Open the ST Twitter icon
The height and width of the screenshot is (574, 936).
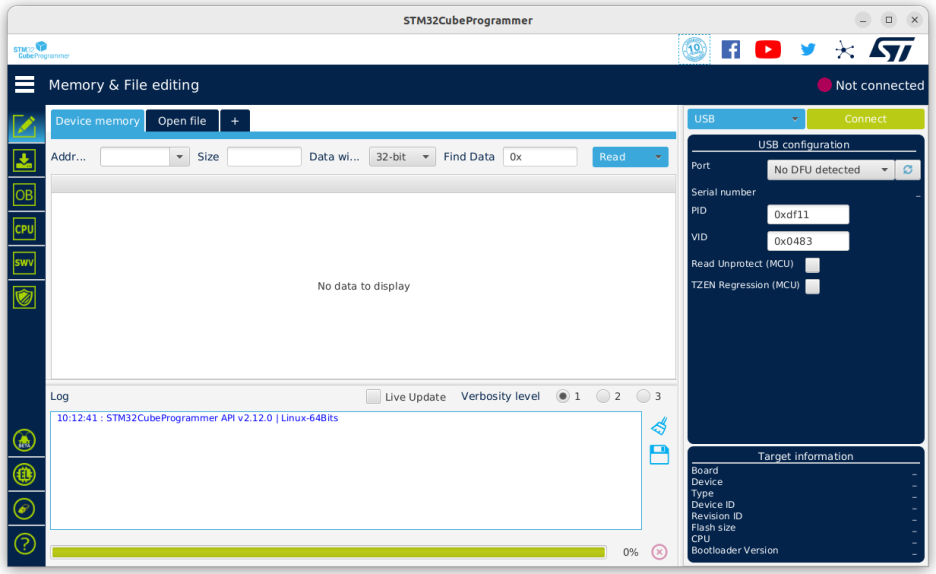pyautogui.click(x=808, y=50)
